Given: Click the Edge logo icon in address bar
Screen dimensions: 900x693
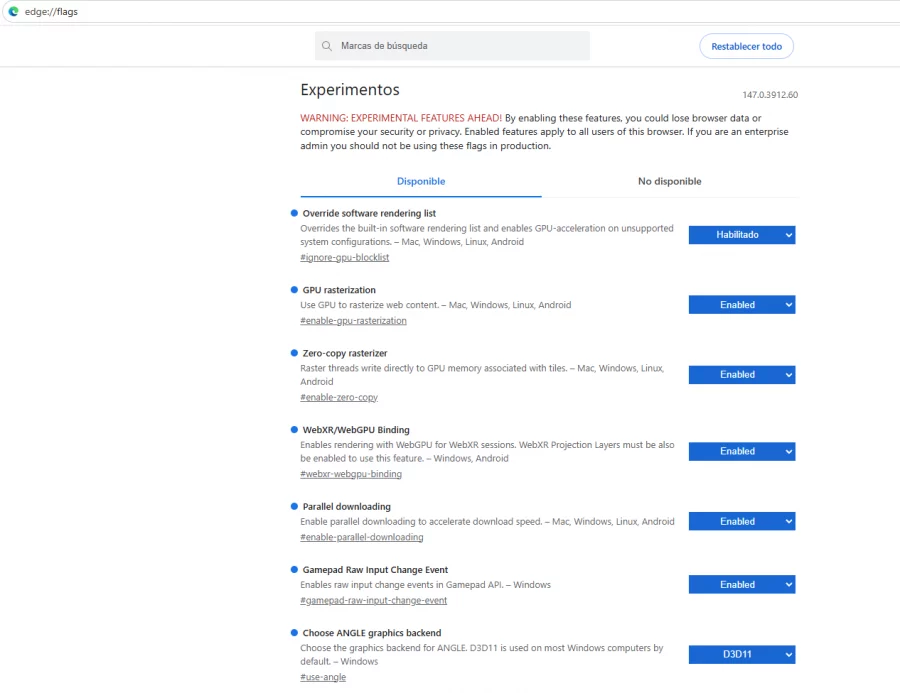Looking at the screenshot, I should [x=13, y=11].
